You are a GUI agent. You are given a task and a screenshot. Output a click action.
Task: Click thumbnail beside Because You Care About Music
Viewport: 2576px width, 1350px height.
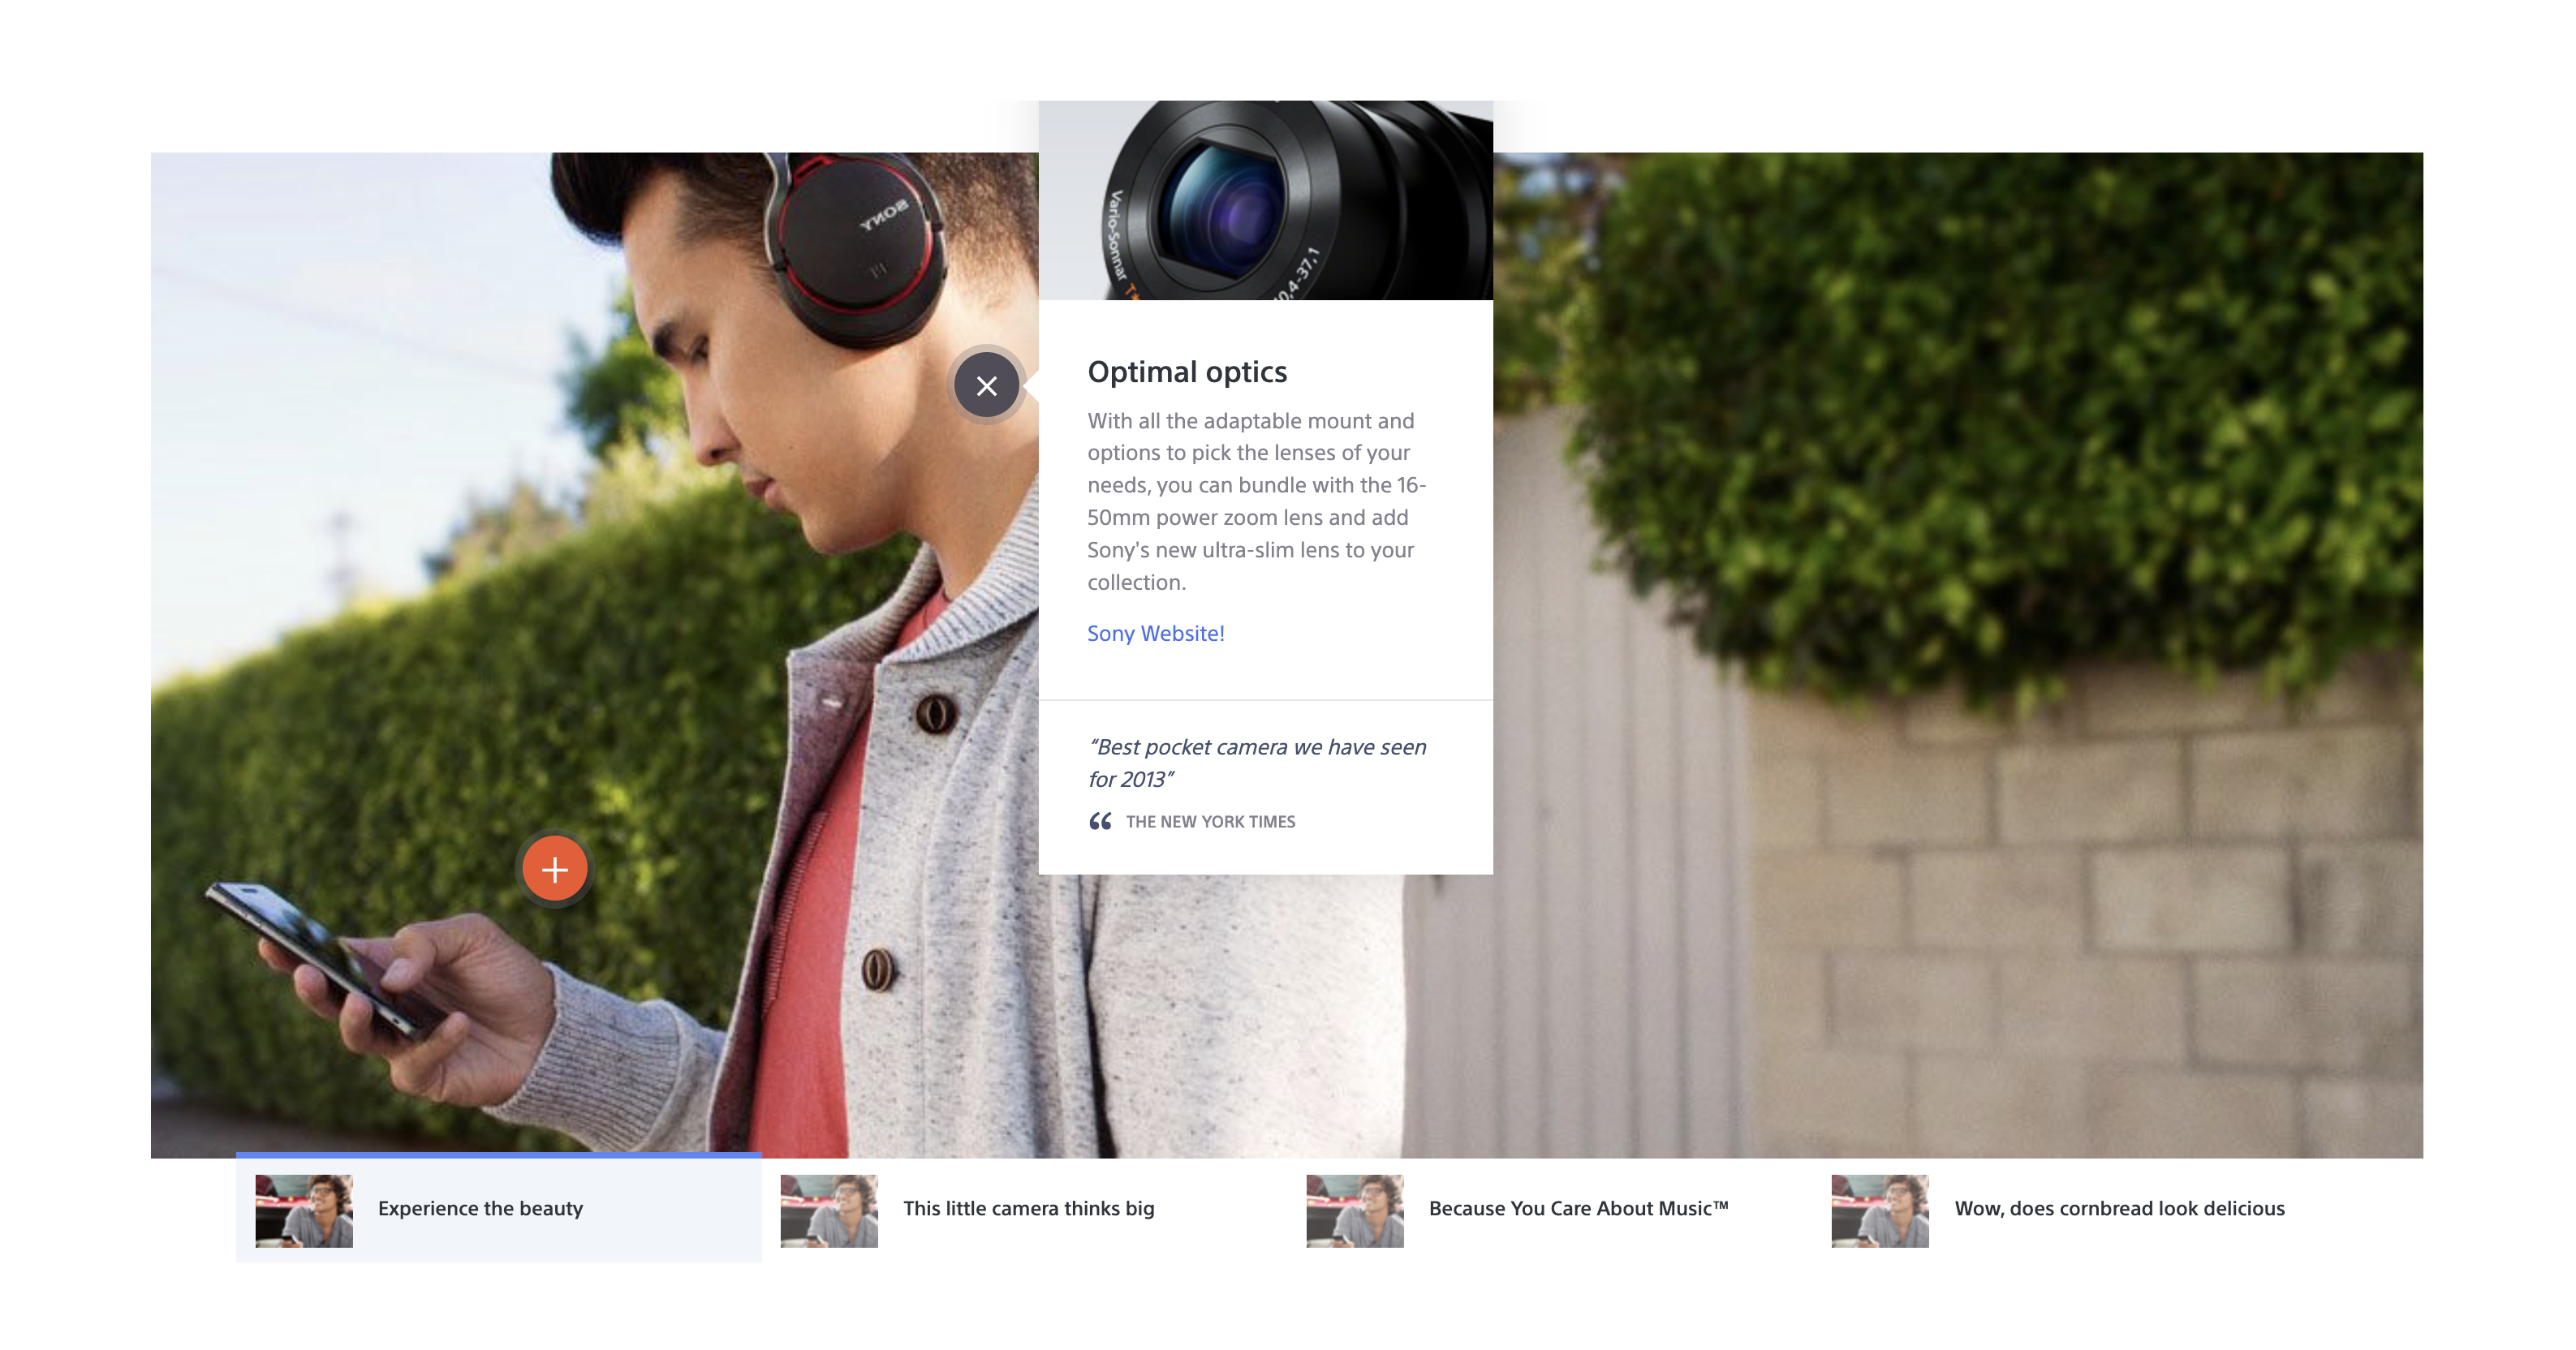pos(1354,1210)
